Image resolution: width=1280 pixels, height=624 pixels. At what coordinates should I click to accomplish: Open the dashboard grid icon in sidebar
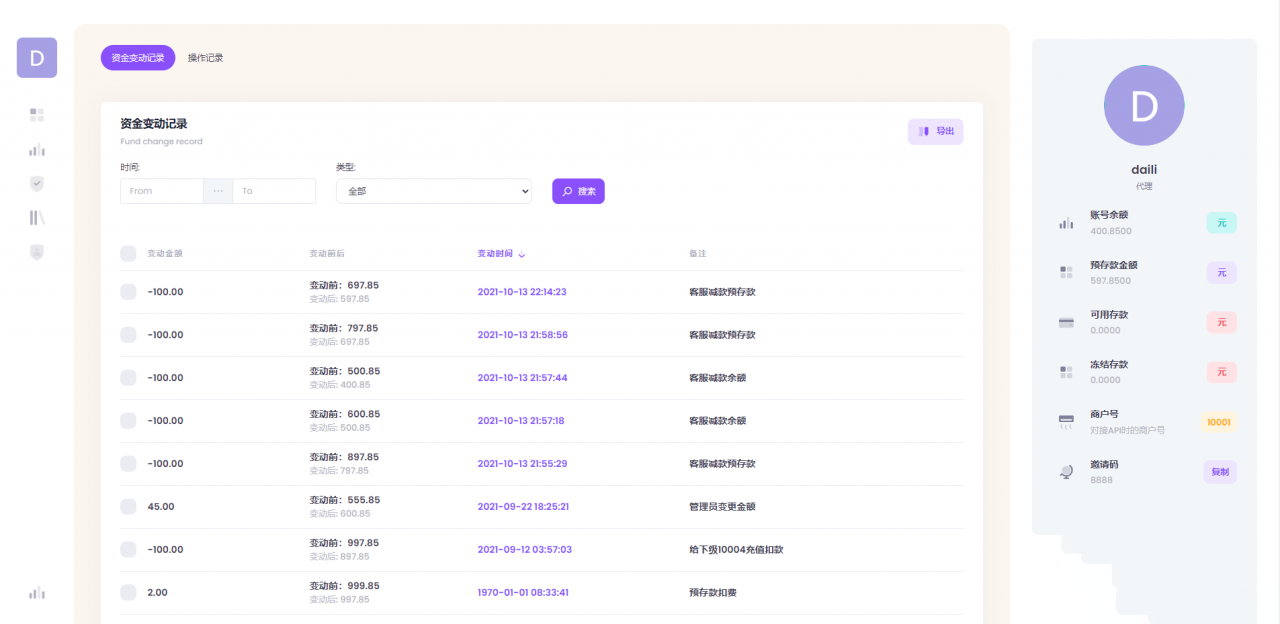pyautogui.click(x=37, y=115)
